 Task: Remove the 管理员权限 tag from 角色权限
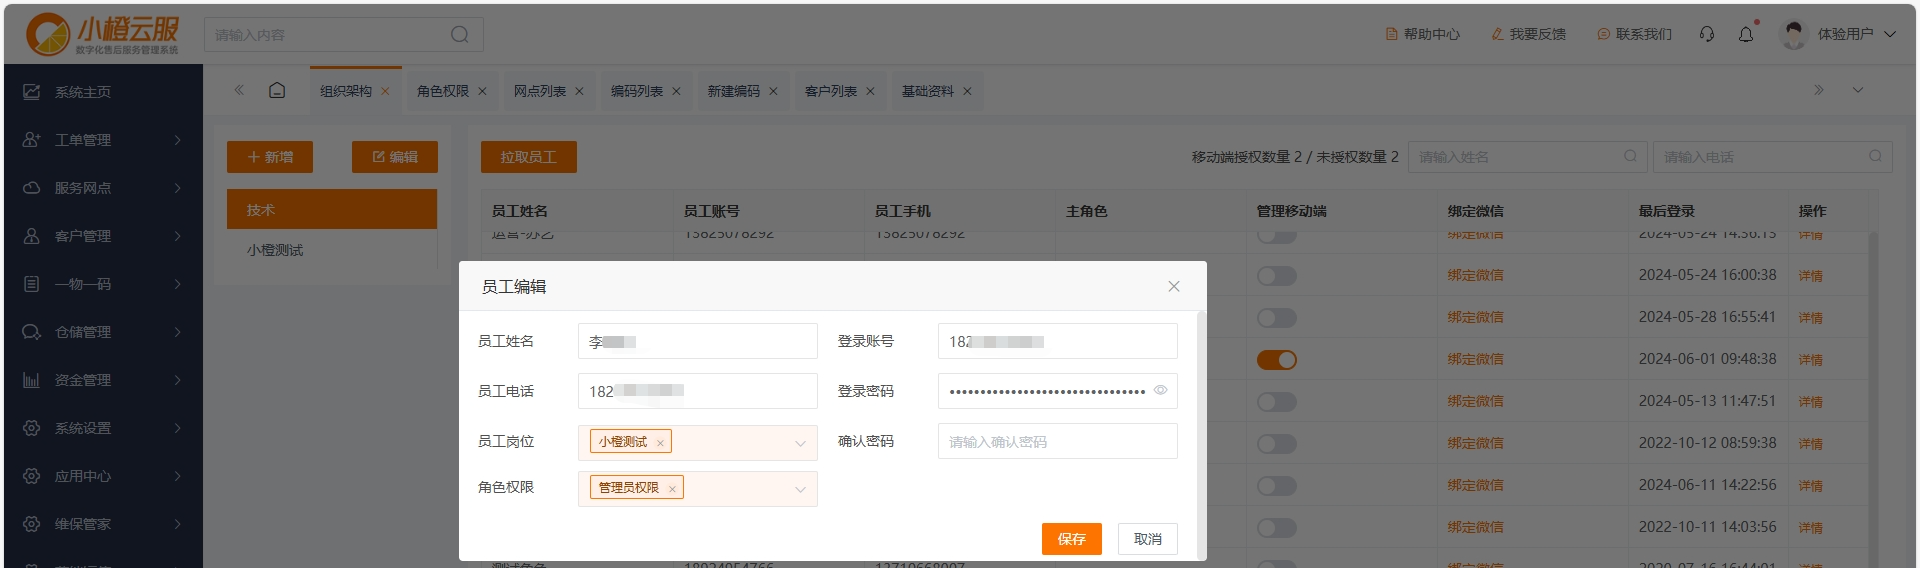(x=672, y=489)
